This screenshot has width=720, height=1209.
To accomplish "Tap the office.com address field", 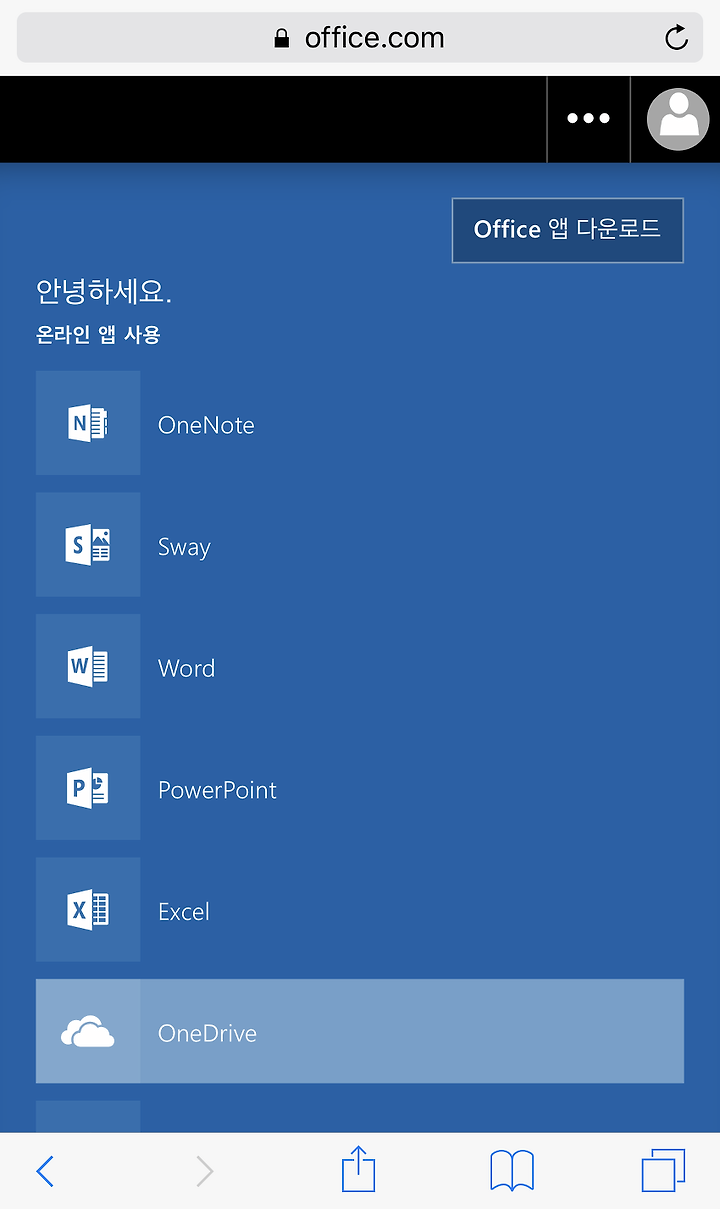I will pyautogui.click(x=360, y=38).
